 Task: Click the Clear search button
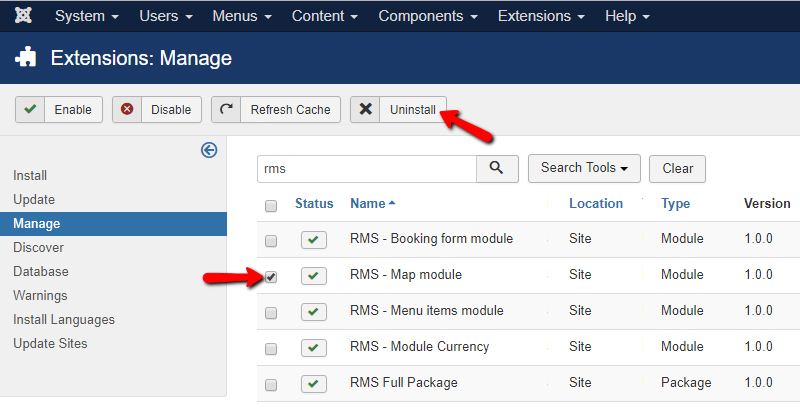[677, 169]
